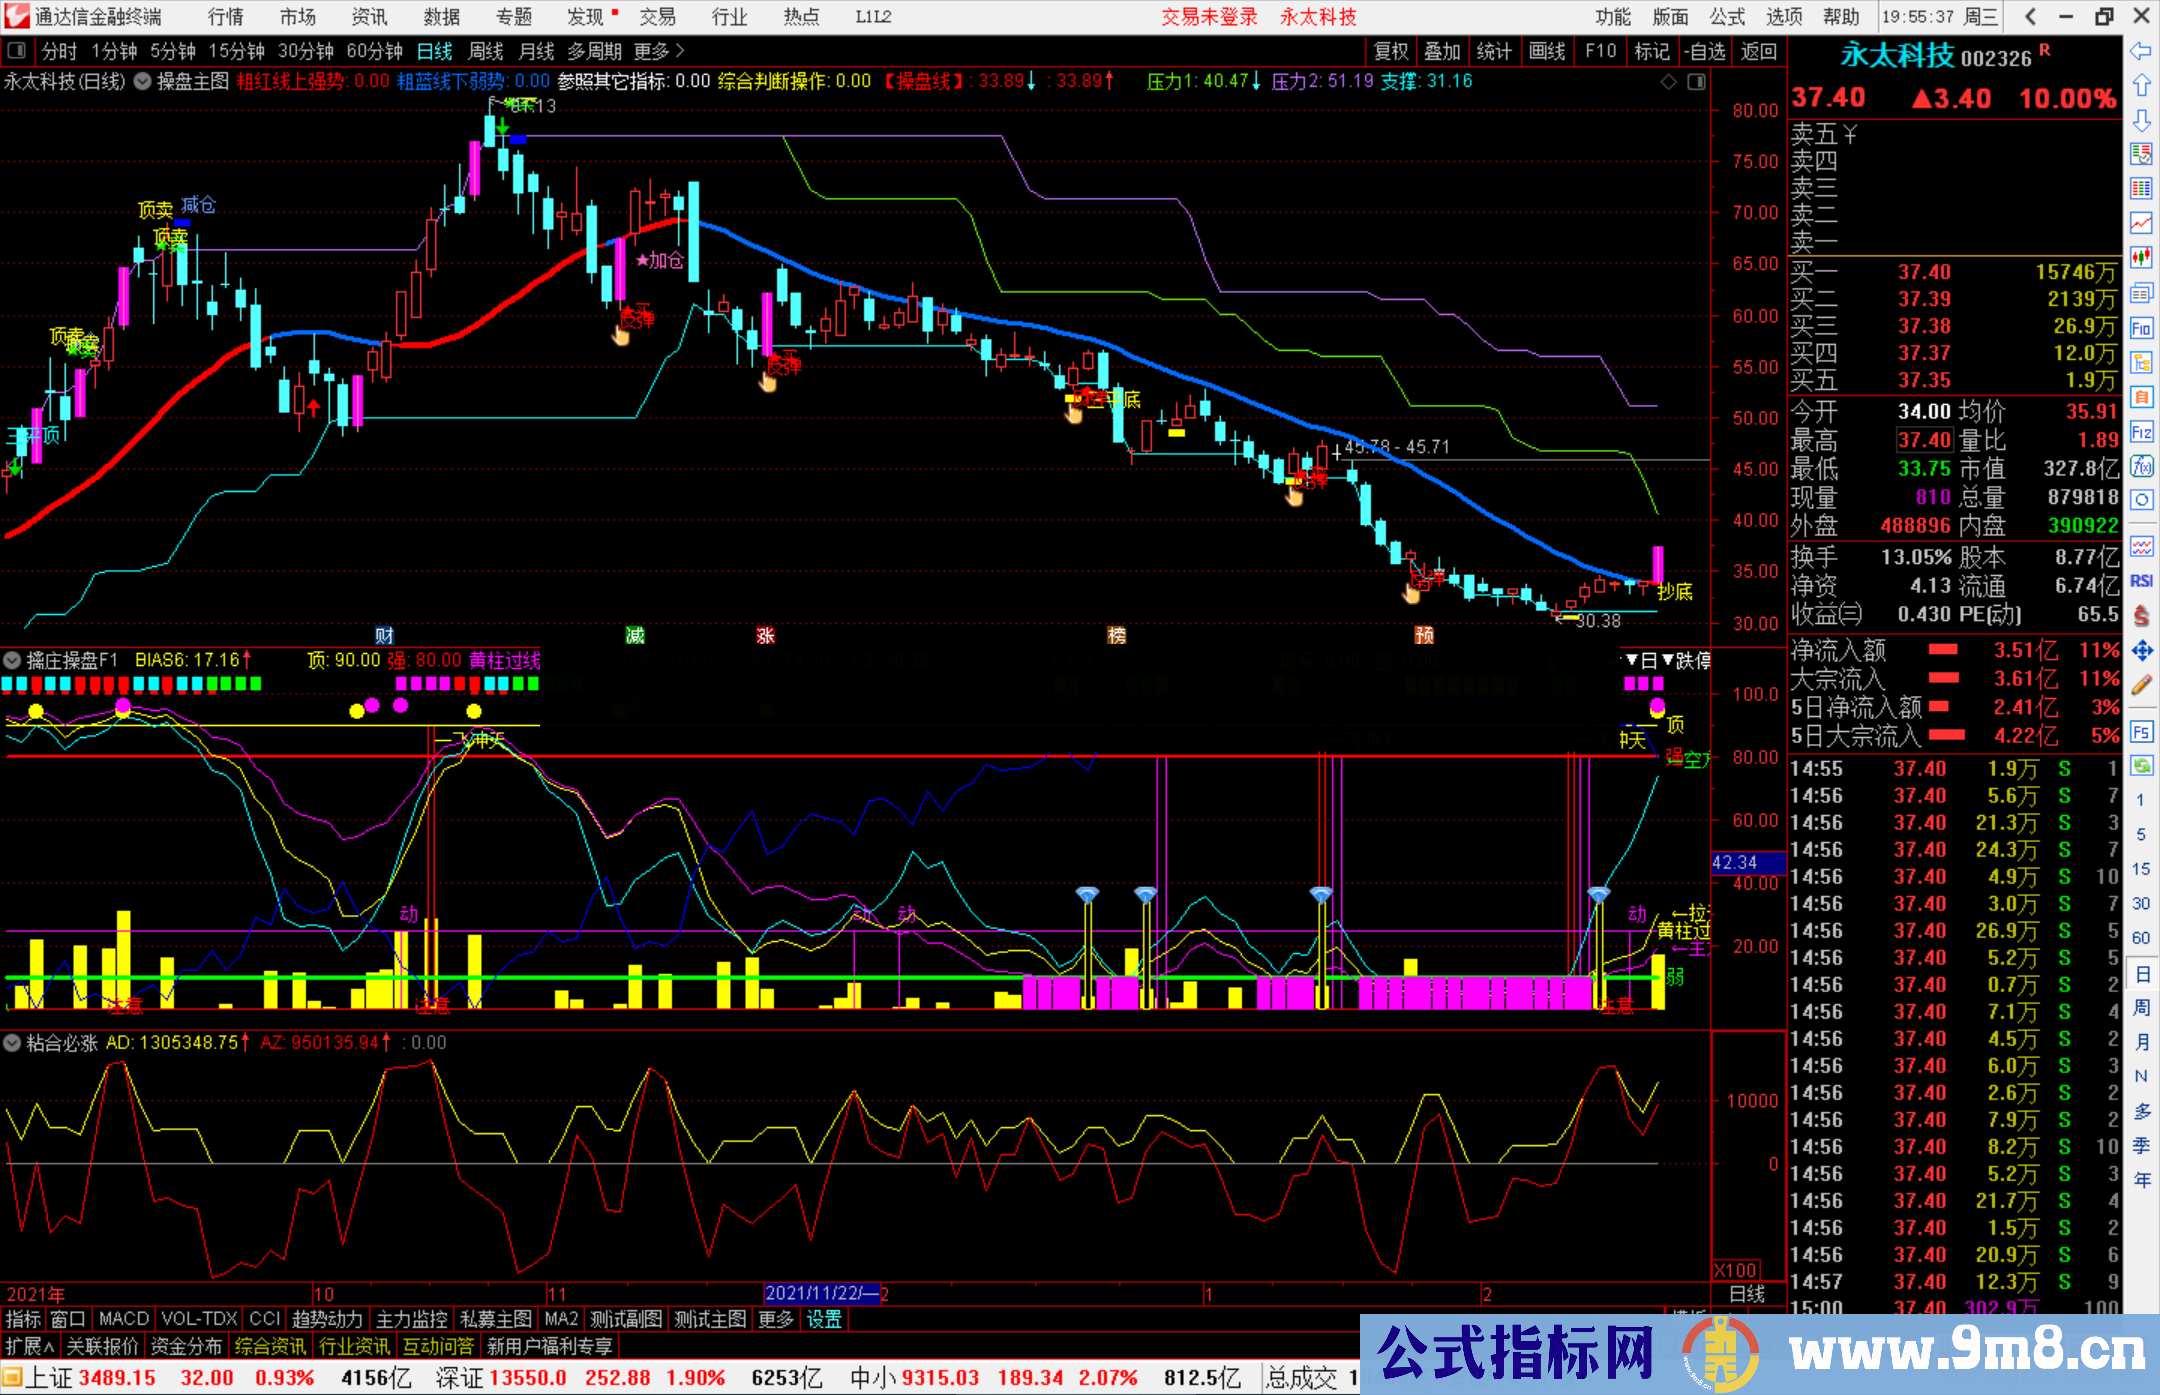The image size is (2160, 1395).
Task: Toggle the 擒庄操盘F1 indicator circle button
Action: pos(12,660)
